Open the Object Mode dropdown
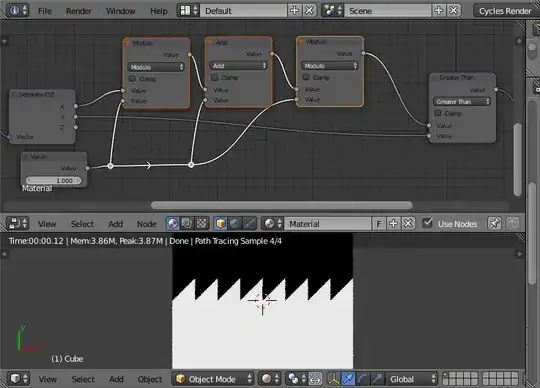Viewport: 540px width, 388px height. tap(213, 379)
